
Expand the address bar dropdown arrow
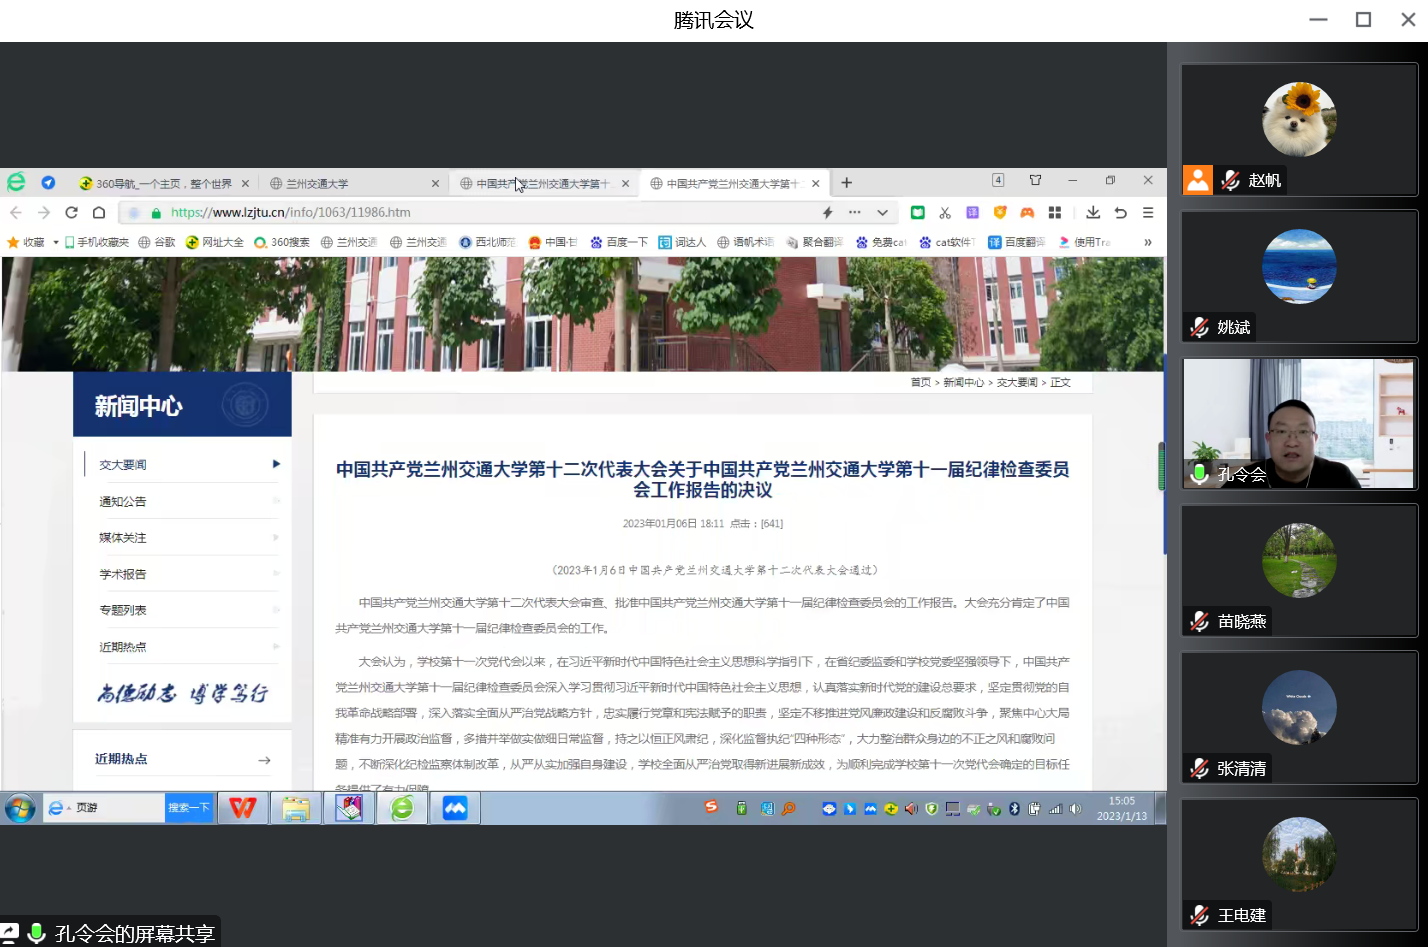pyautogui.click(x=882, y=212)
